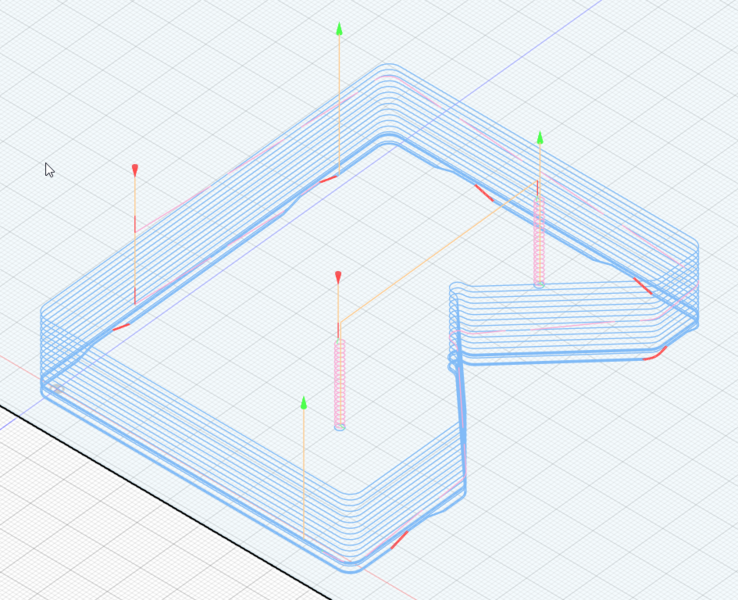The width and height of the screenshot is (738, 600).
Task: Select the bottom rounded corner of the toolpath
Action: tap(350, 567)
